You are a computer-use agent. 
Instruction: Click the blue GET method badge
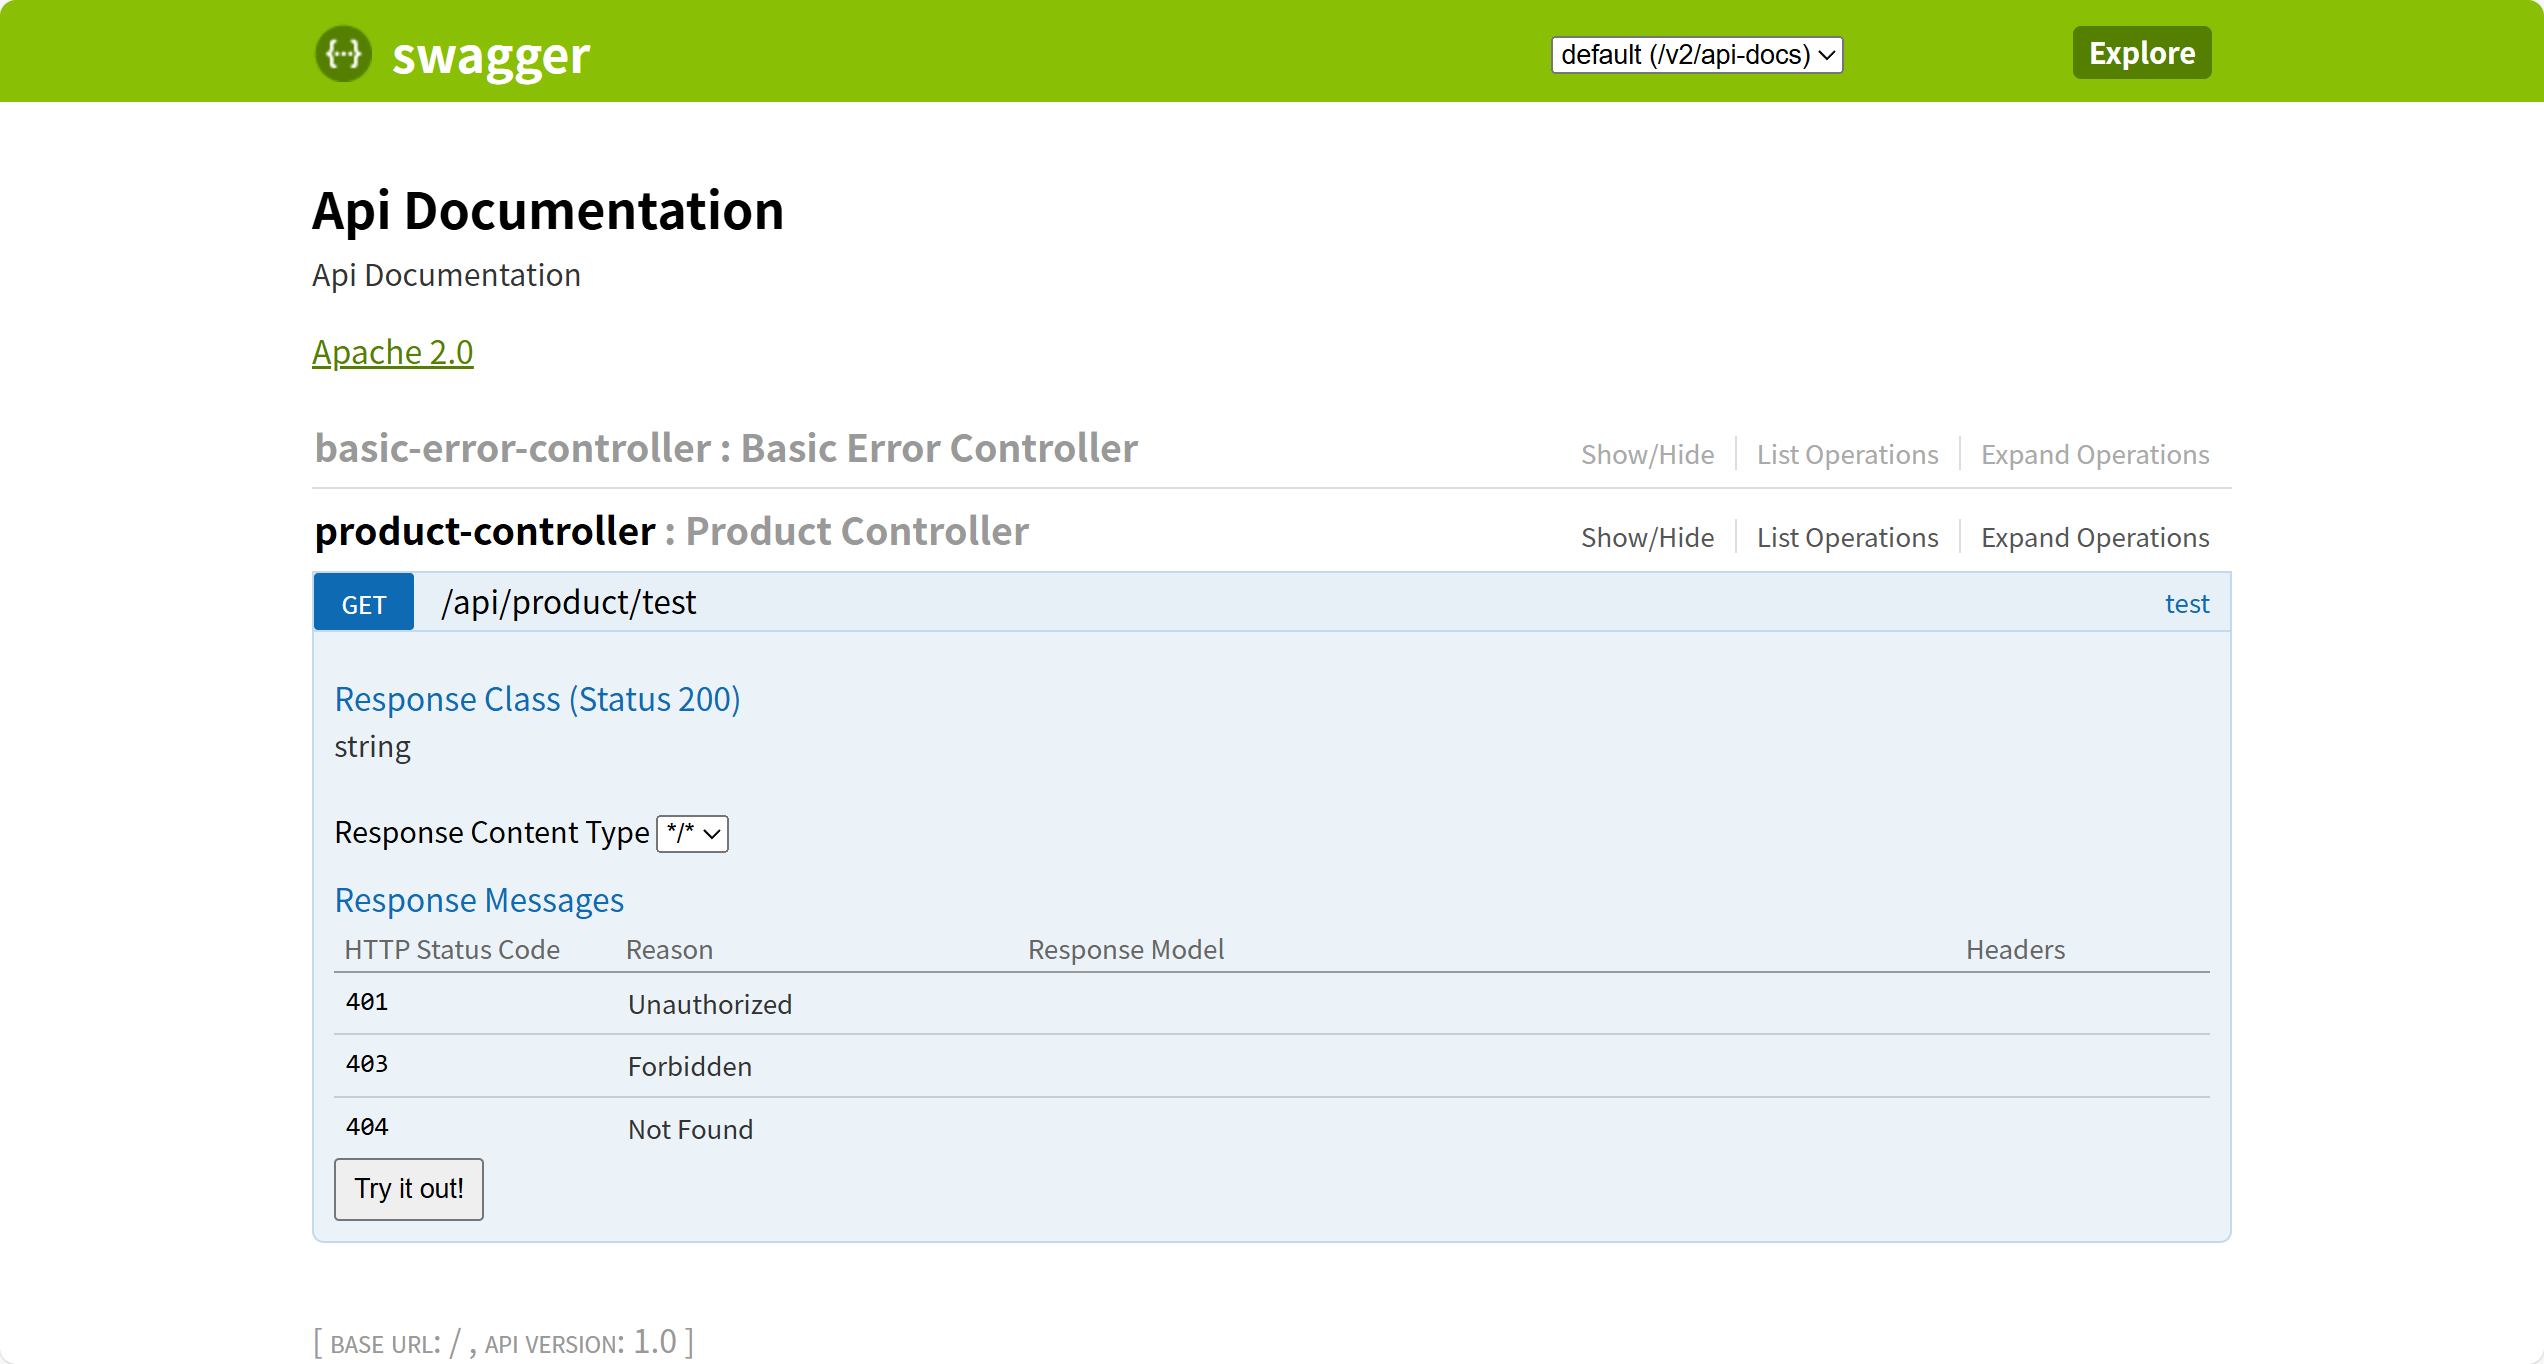click(364, 604)
